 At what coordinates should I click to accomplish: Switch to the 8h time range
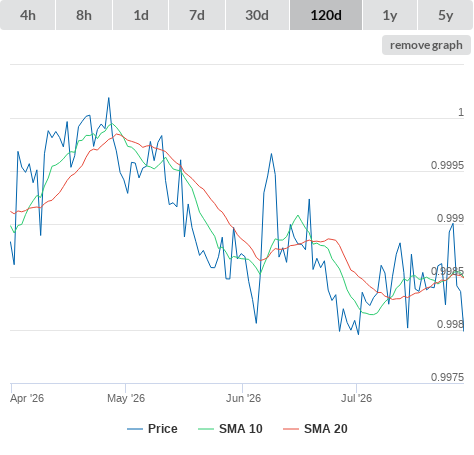pyautogui.click(x=84, y=15)
